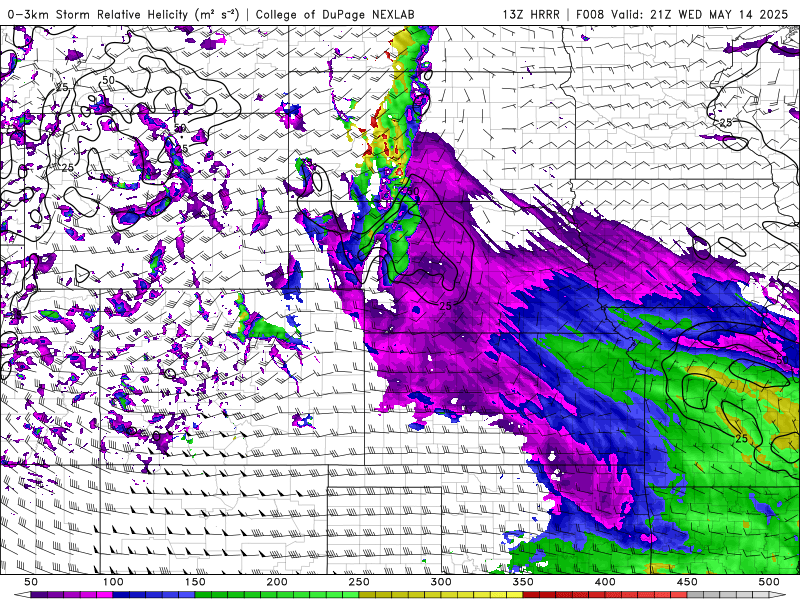Click the legend value "500"
Screen dimensions: 800x600
point(769,582)
